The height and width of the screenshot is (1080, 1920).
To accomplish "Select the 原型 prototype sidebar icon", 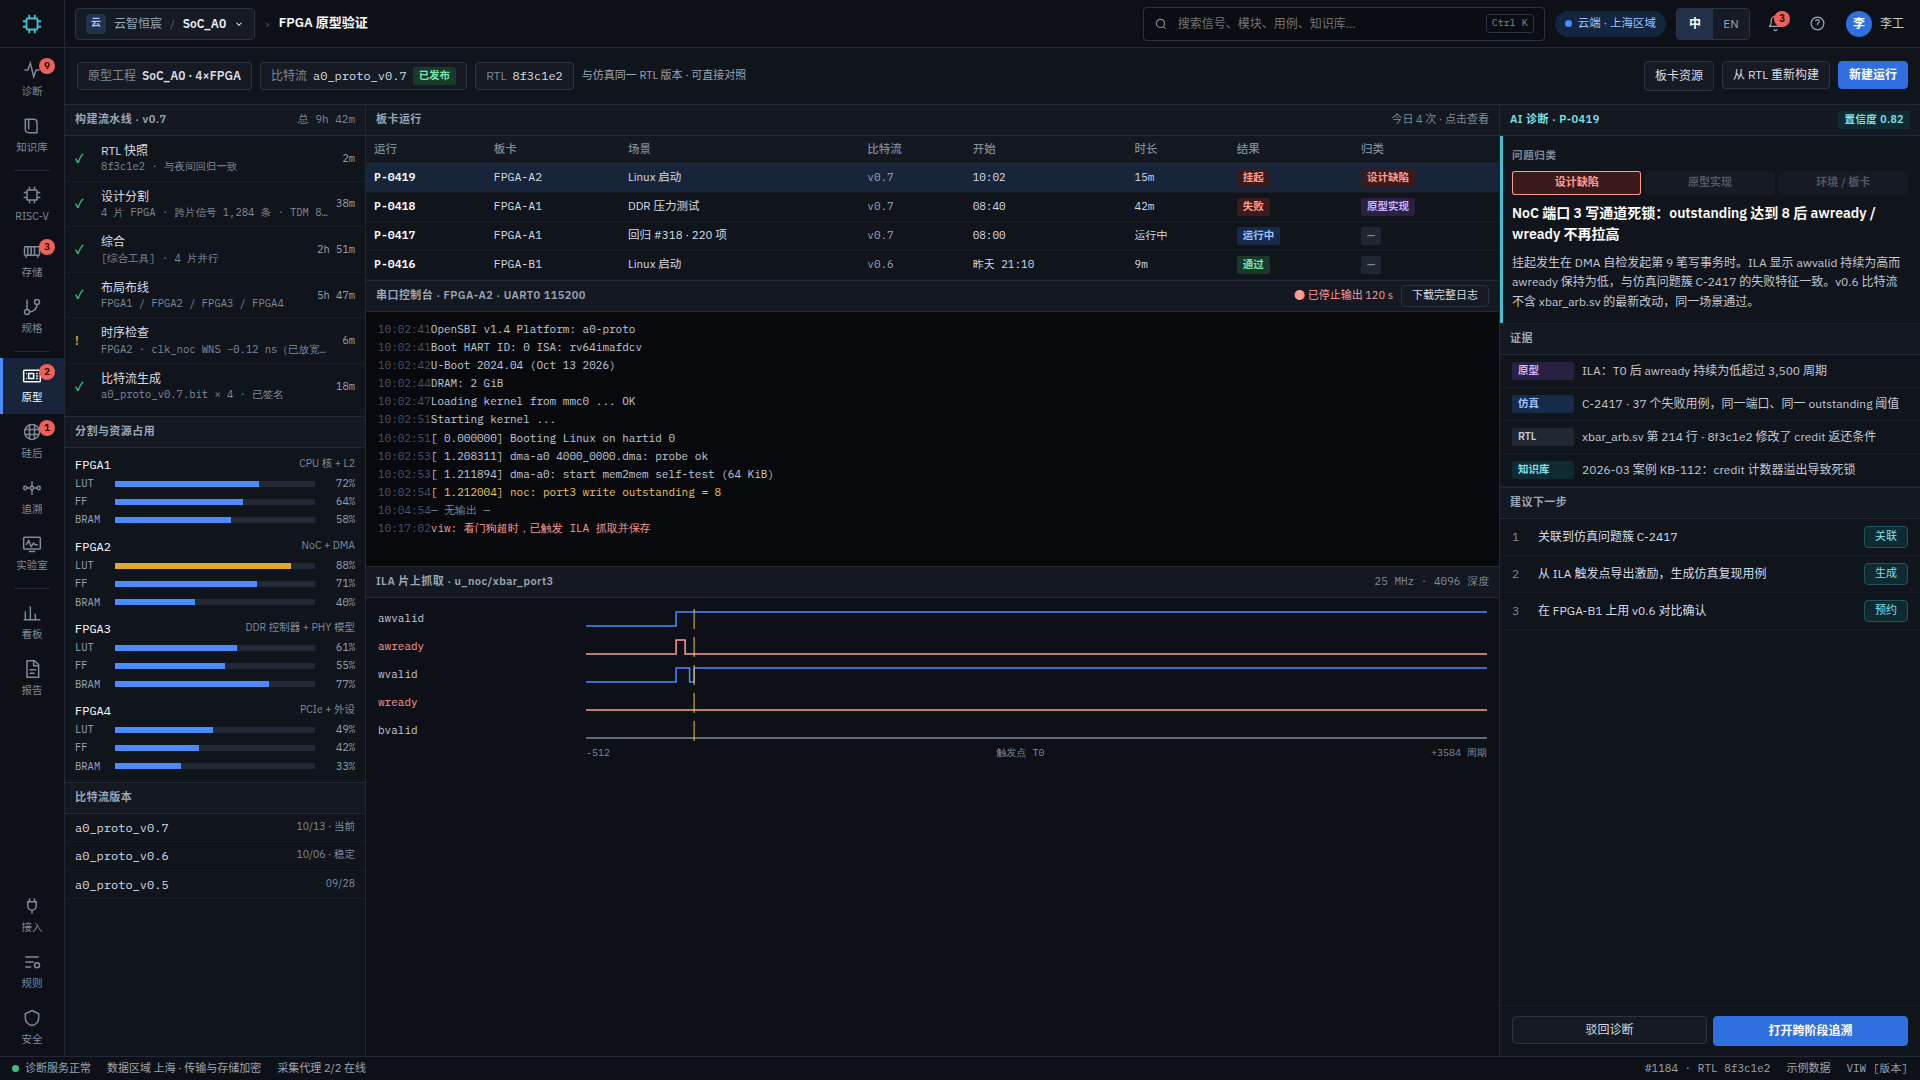I will (x=32, y=384).
